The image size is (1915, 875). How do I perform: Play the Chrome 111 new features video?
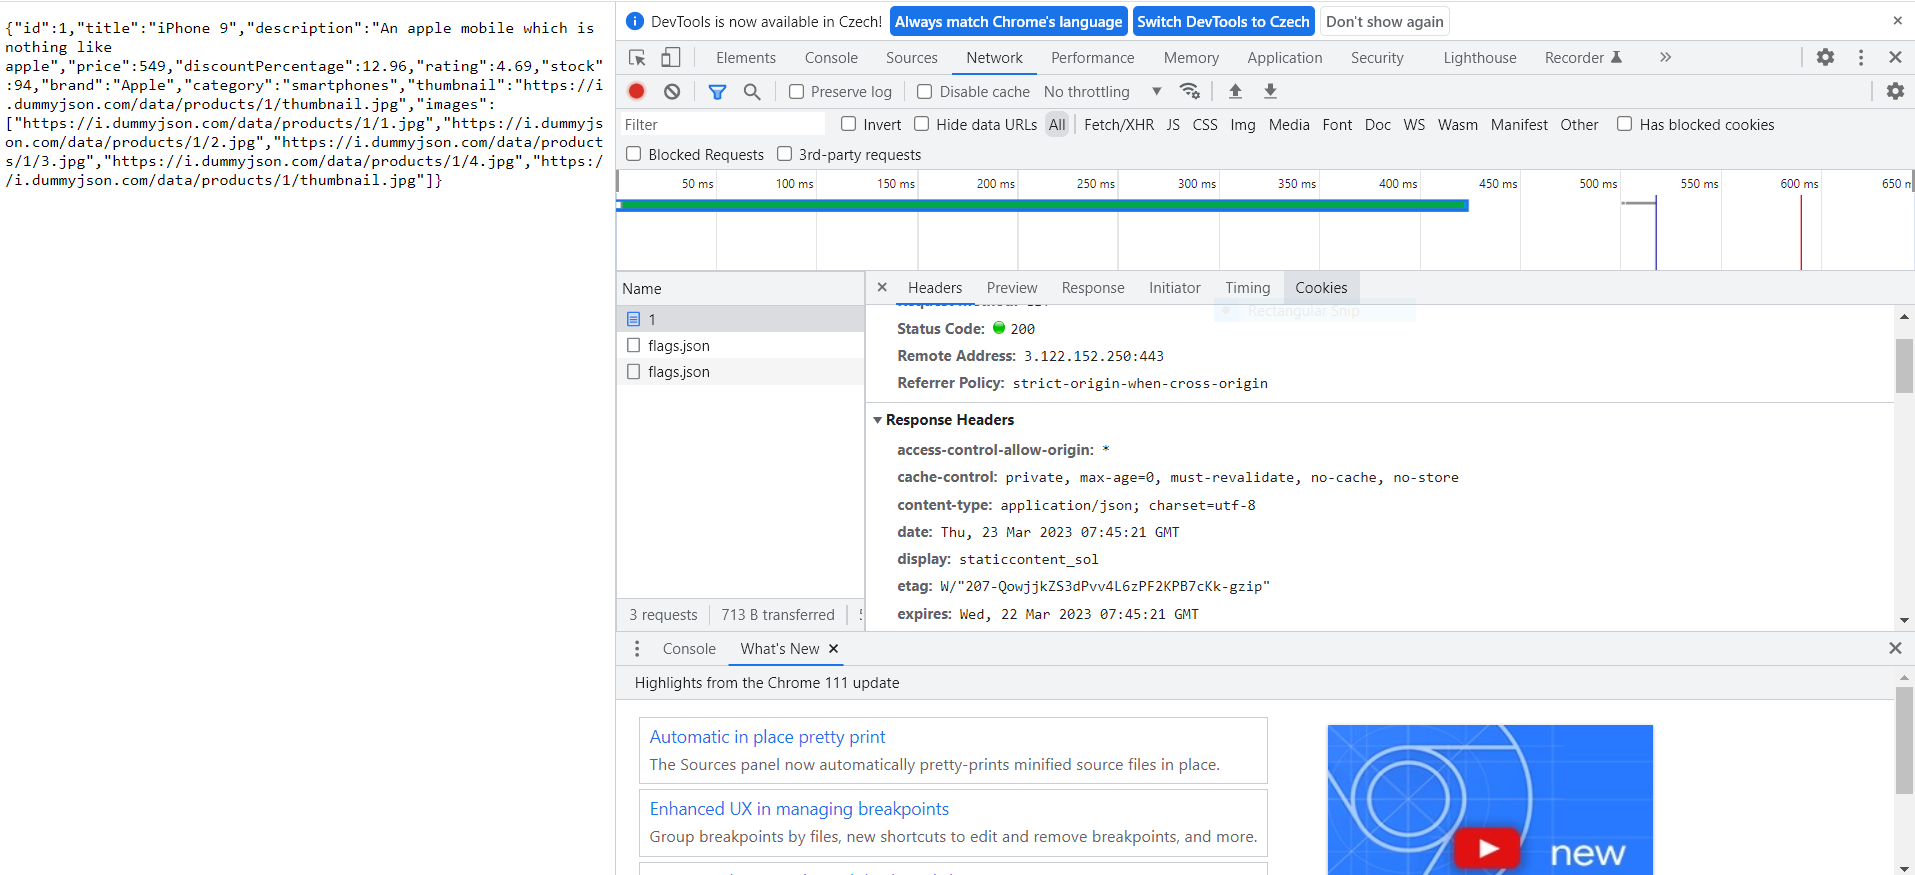pyautogui.click(x=1488, y=848)
